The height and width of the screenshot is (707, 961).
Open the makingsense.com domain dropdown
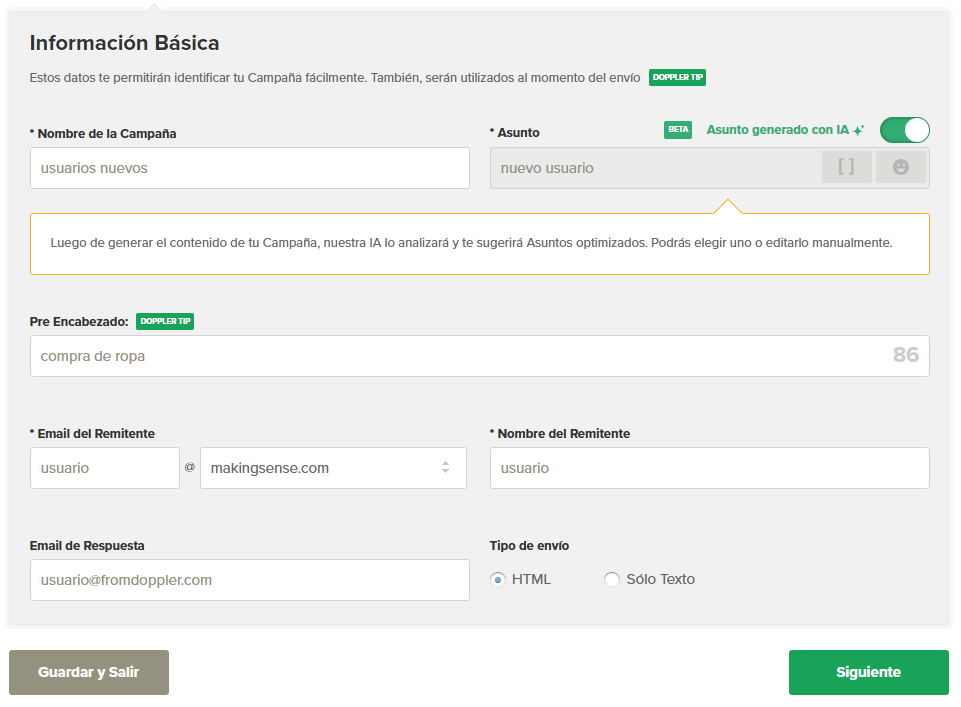(320, 468)
